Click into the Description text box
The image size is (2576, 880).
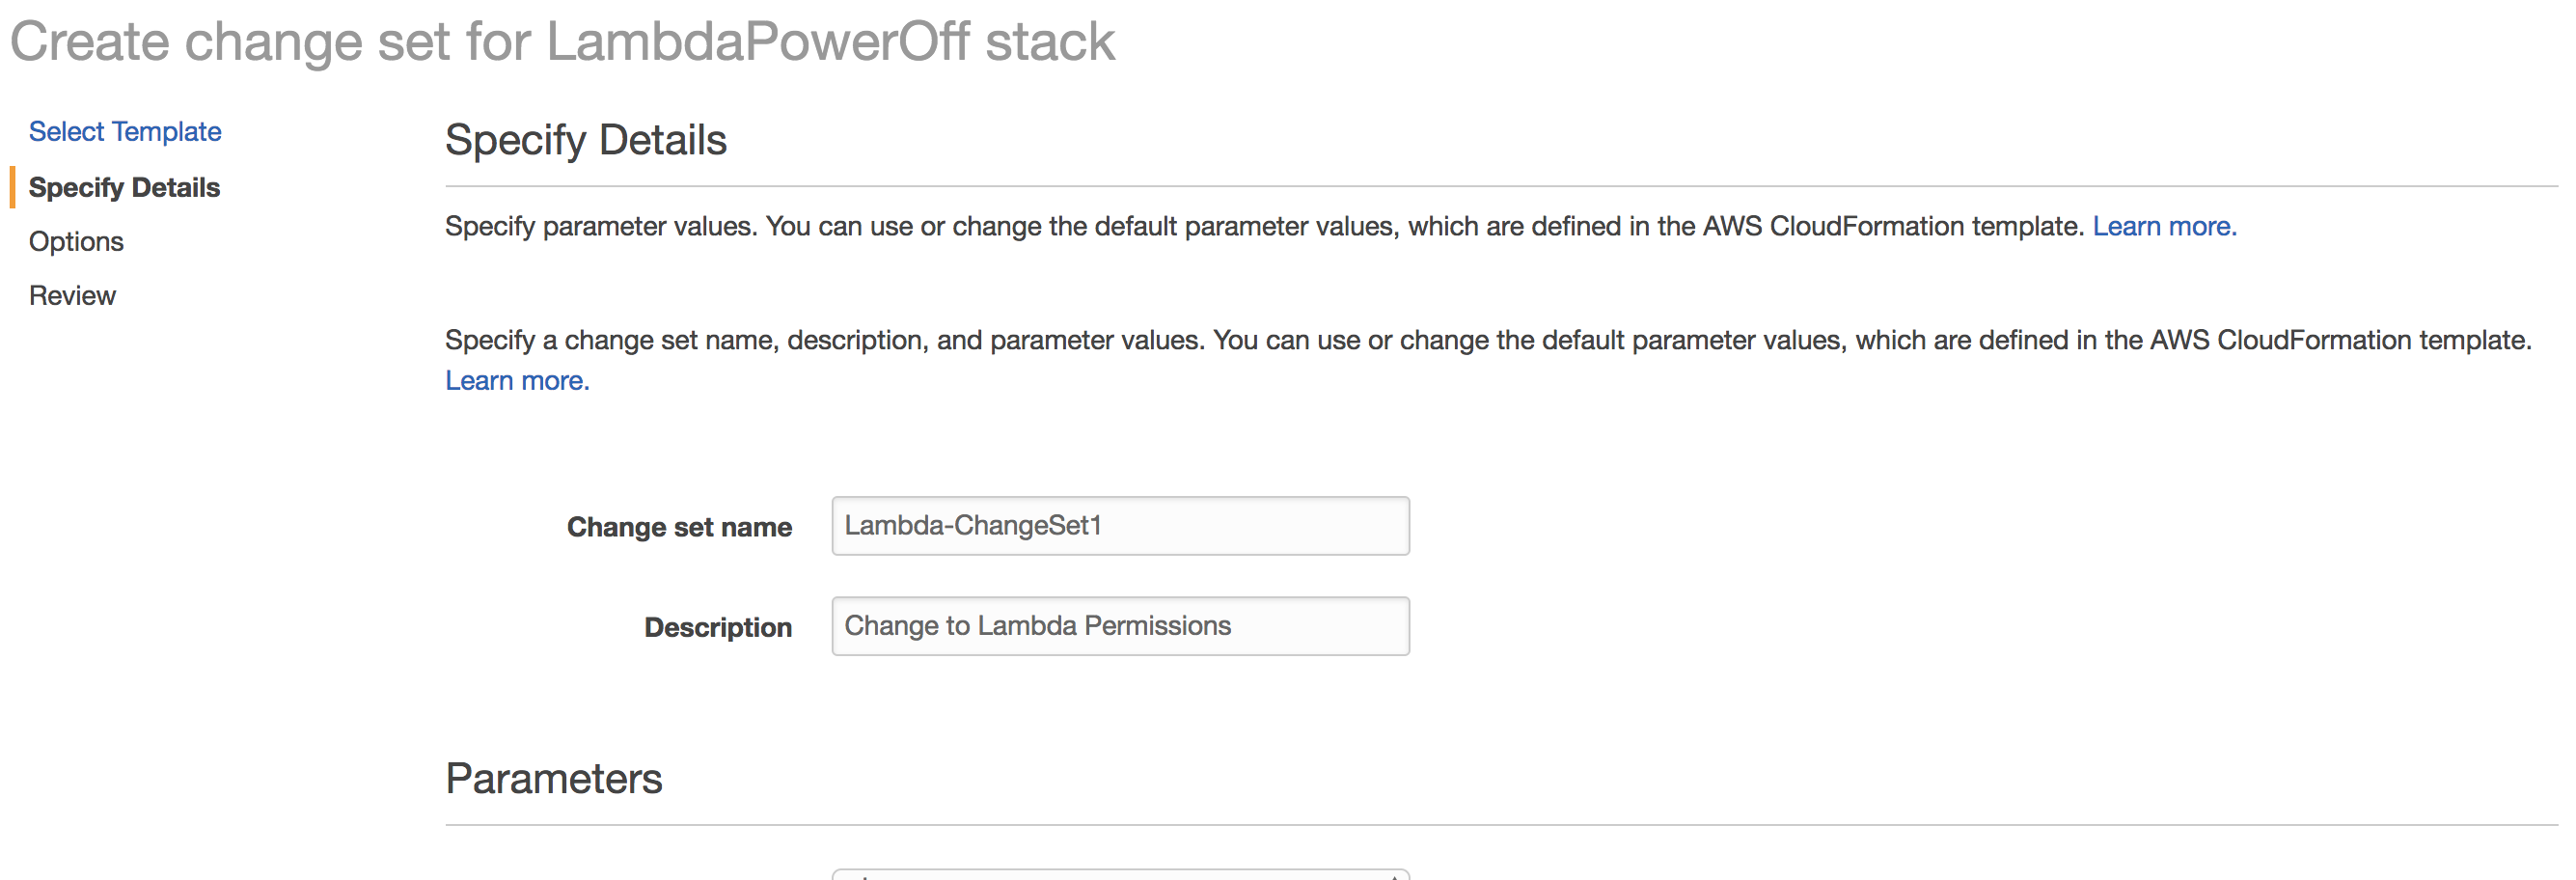pyautogui.click(x=1120, y=626)
